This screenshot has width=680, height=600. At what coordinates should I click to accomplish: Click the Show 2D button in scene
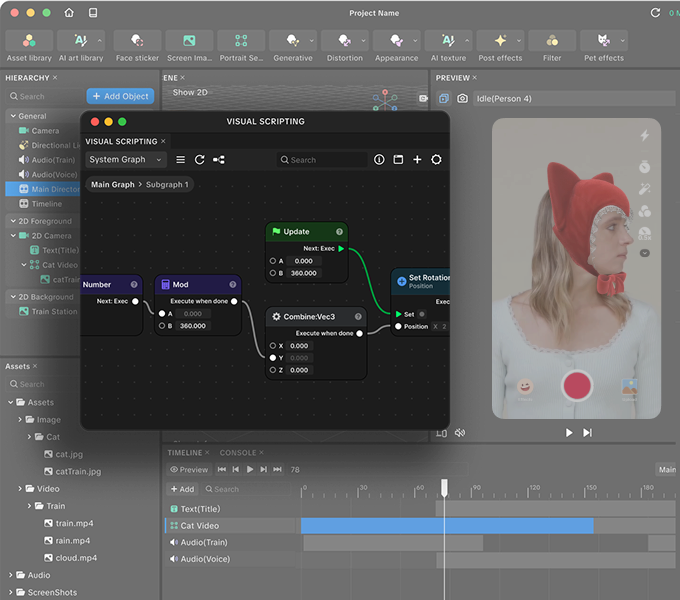(190, 92)
